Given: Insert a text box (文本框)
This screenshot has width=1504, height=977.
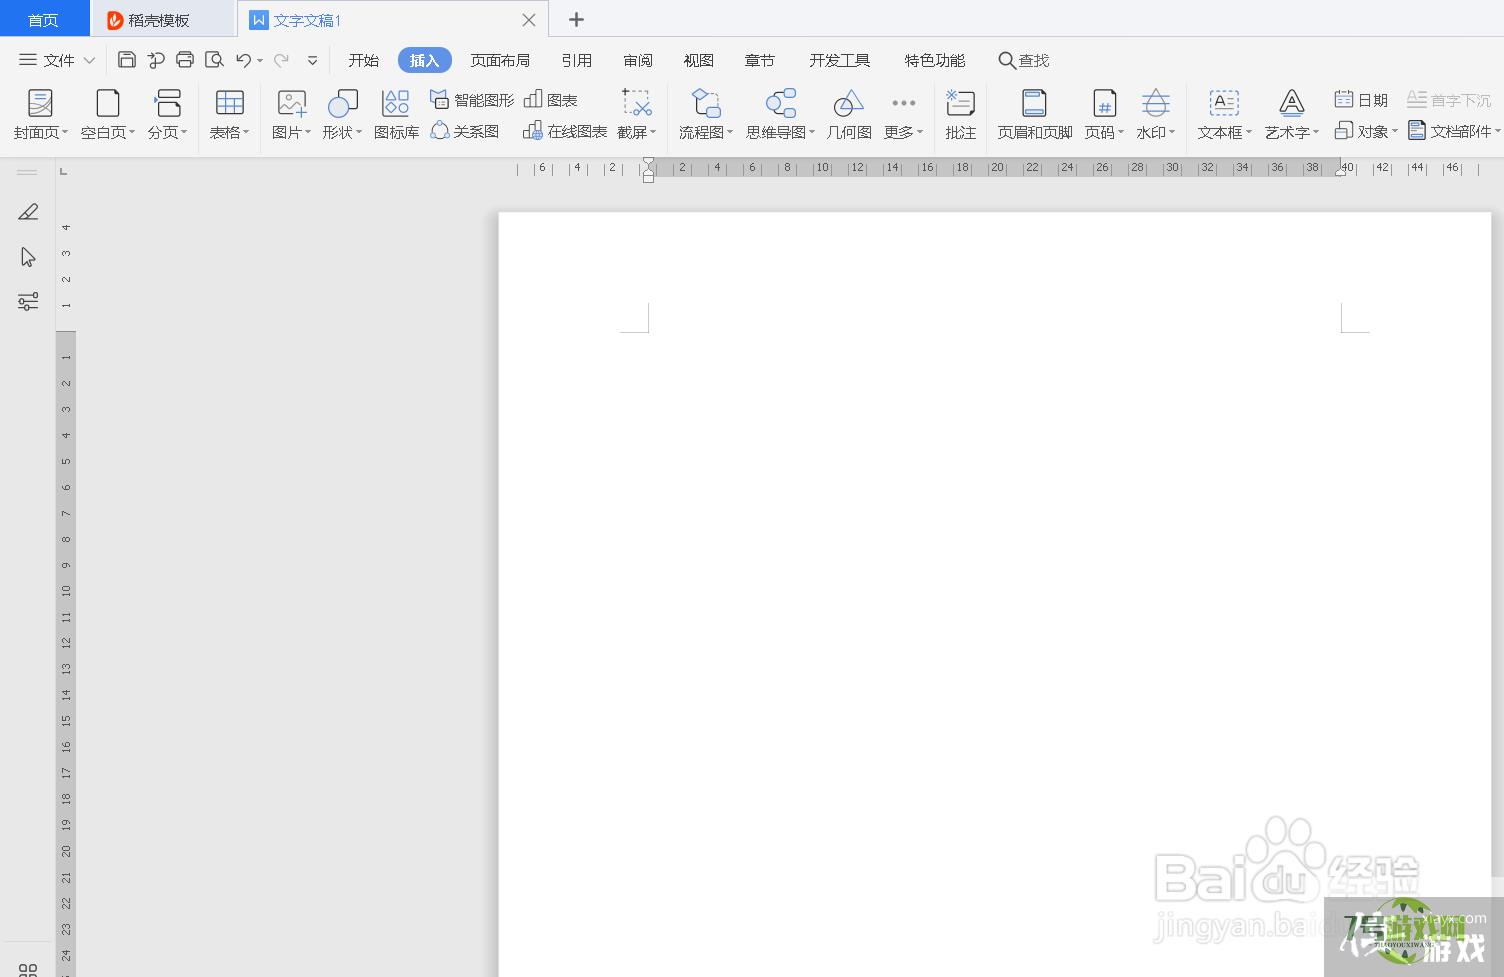Looking at the screenshot, I should pyautogui.click(x=1224, y=115).
